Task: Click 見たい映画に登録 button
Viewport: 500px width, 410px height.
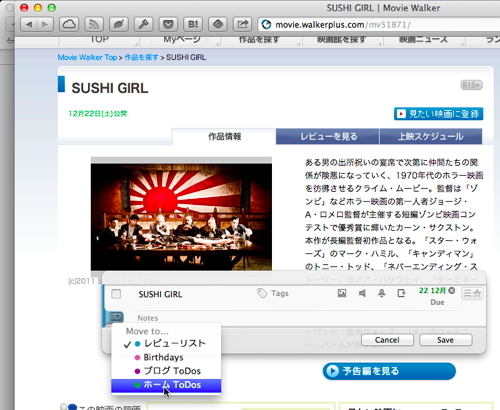Action: coord(438,114)
